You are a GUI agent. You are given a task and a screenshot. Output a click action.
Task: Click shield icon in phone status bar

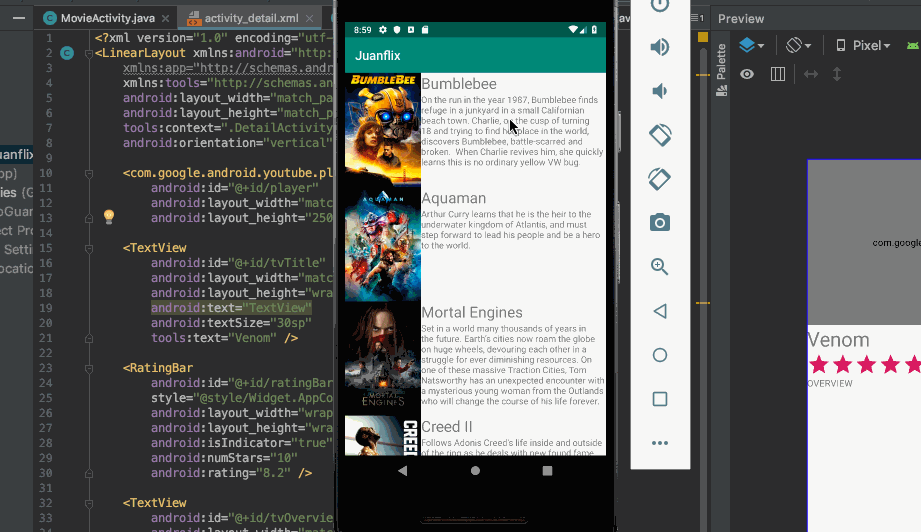396,30
